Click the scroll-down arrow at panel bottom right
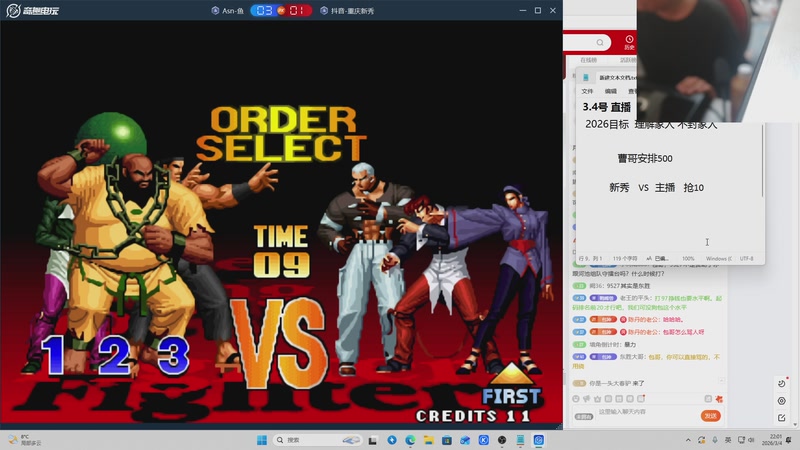 795,424
